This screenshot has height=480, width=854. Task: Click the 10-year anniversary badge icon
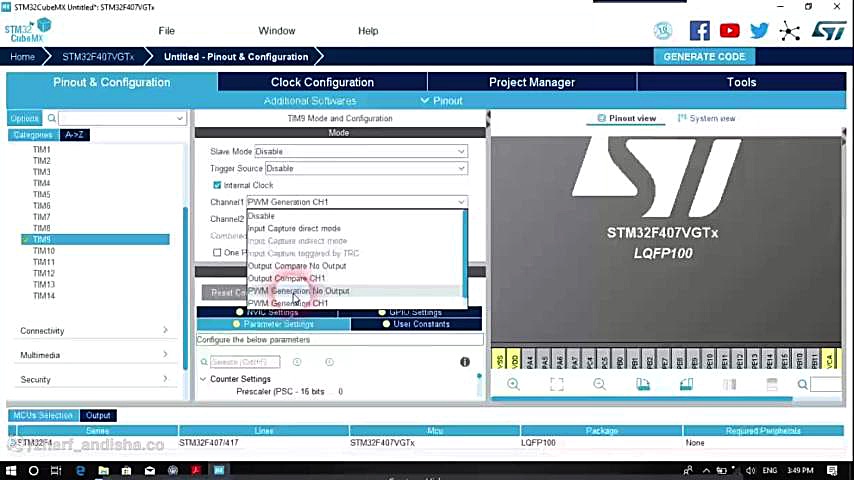tap(663, 31)
